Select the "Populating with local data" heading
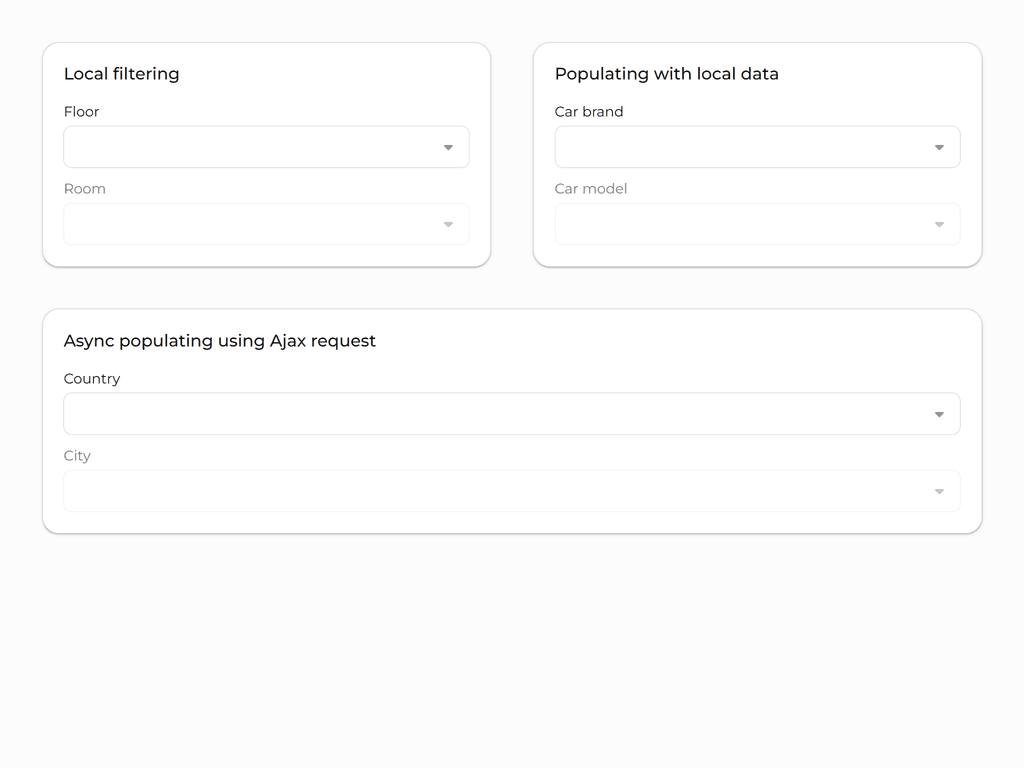Image resolution: width=1024 pixels, height=768 pixels. tap(667, 74)
